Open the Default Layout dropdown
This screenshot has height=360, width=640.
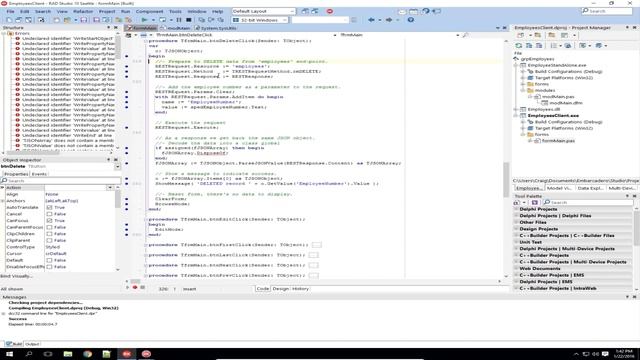click(263, 11)
